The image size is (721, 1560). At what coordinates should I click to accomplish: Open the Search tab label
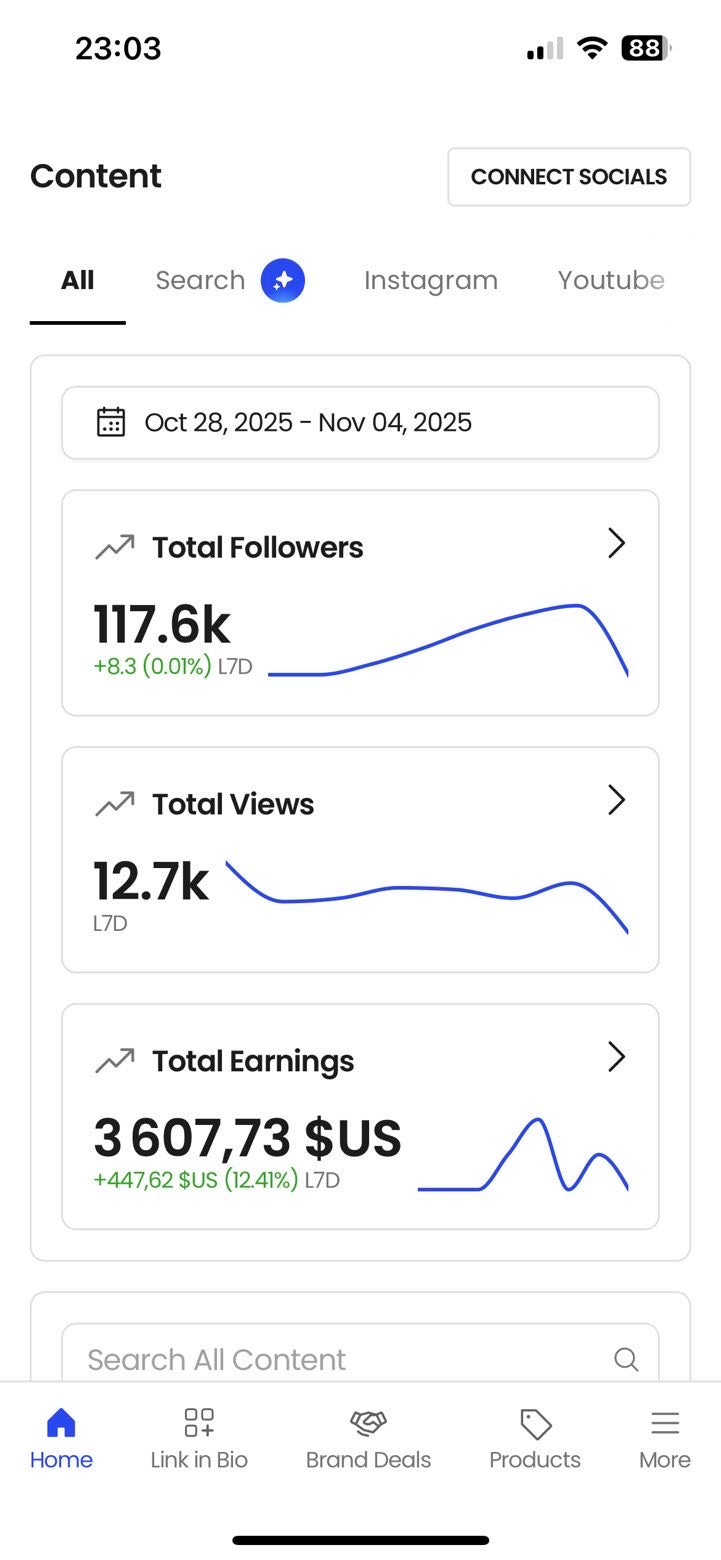(x=200, y=280)
